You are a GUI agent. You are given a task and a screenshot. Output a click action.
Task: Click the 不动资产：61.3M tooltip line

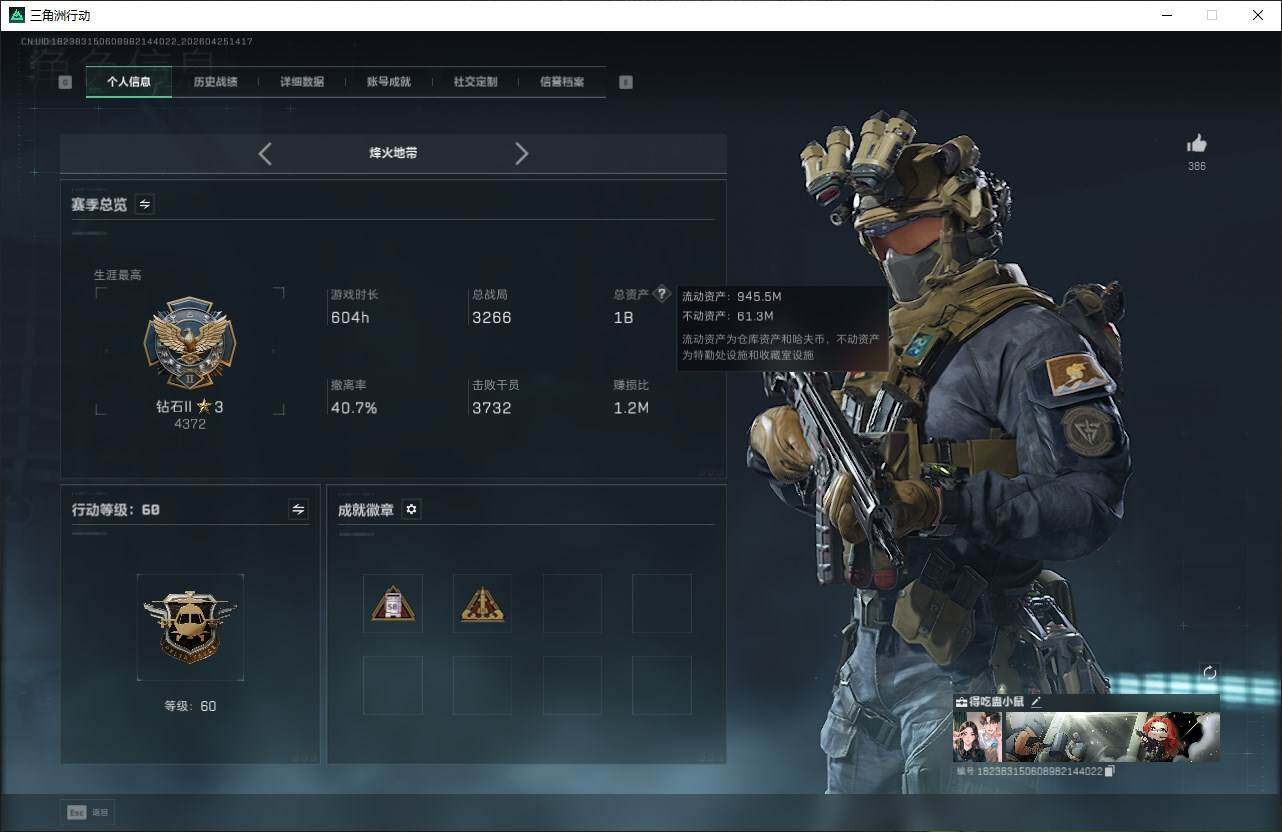click(x=728, y=316)
